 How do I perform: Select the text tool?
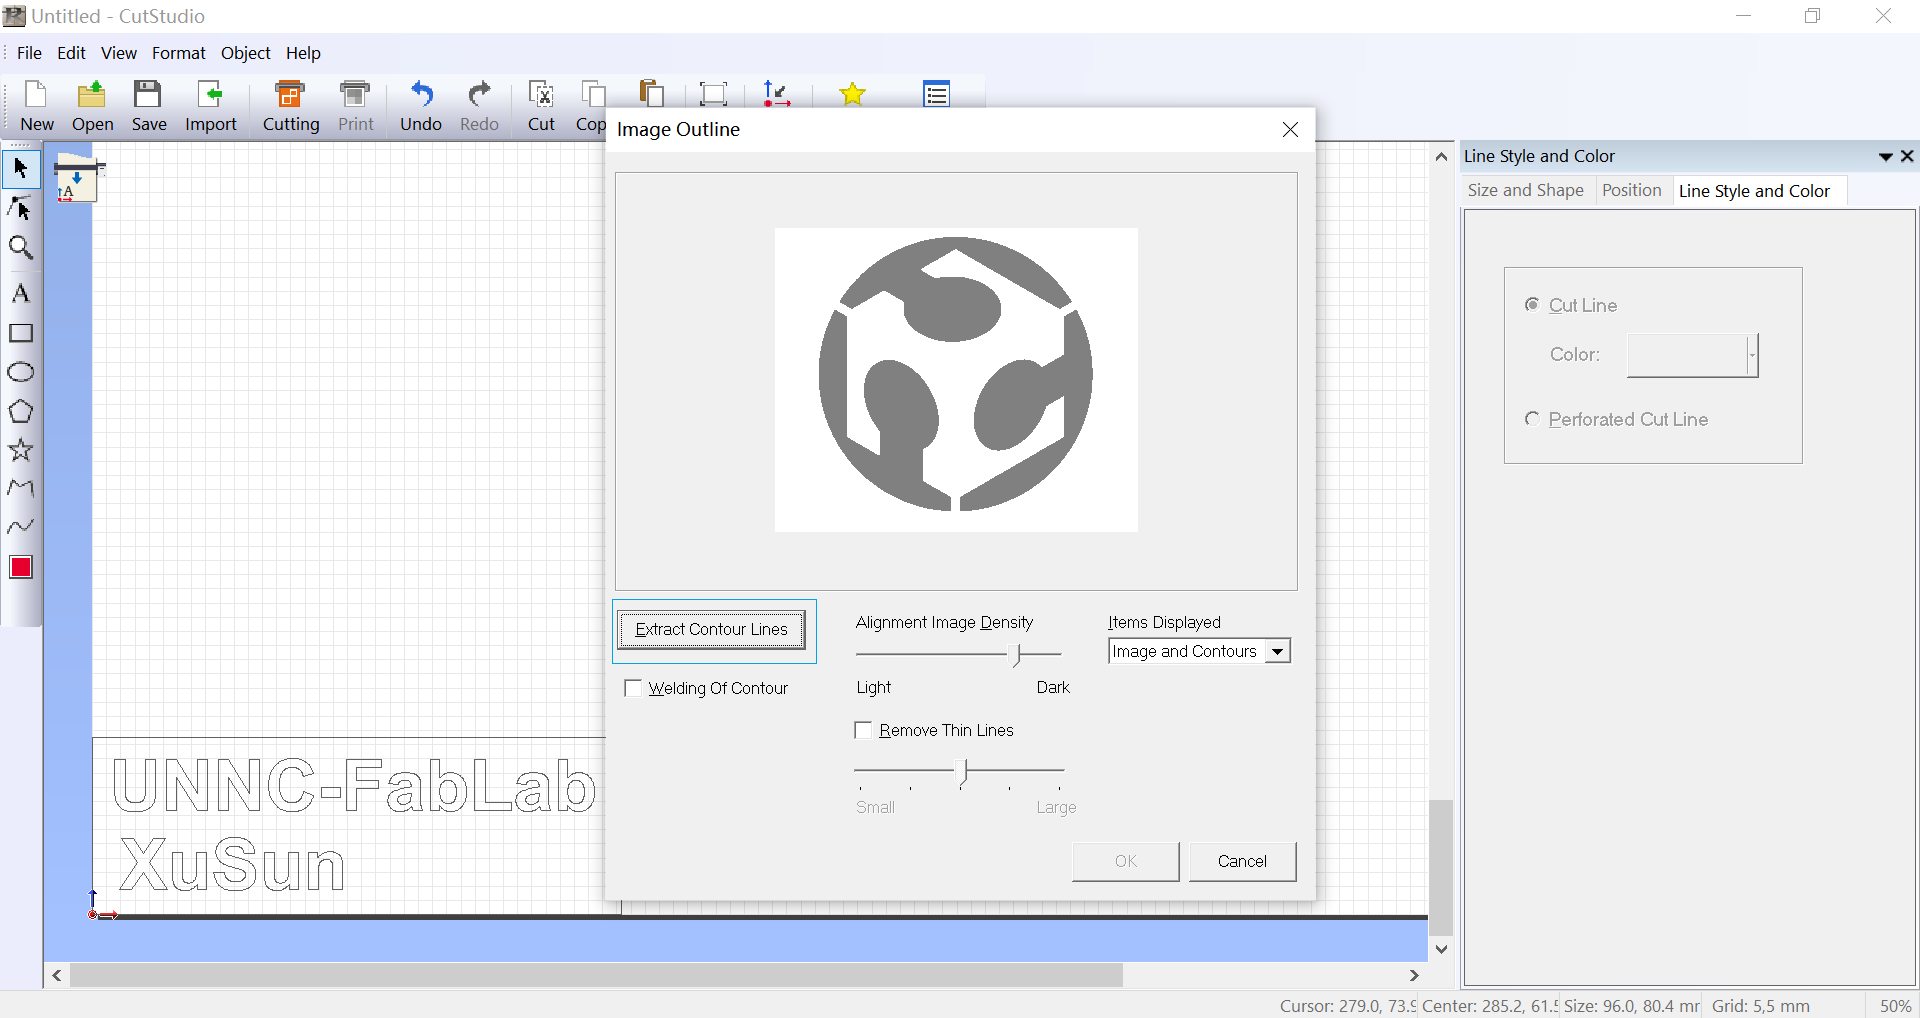21,293
